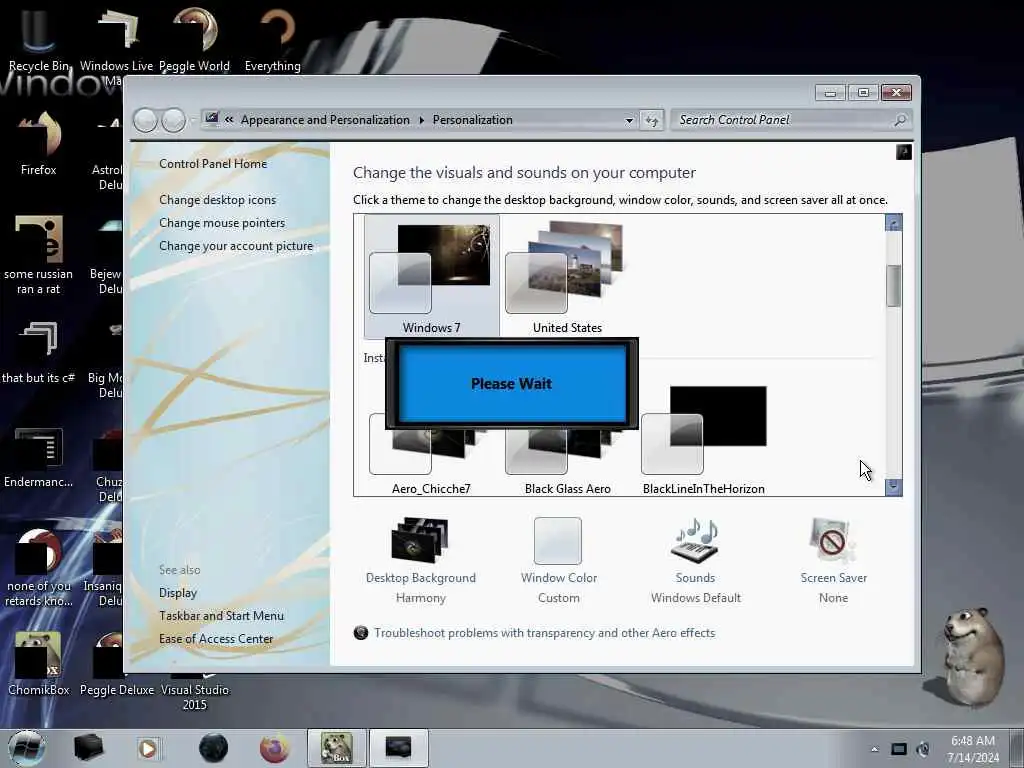Open Troubleshoot transparency and Aero effects link
Screen dimensions: 1024x768
click(x=544, y=633)
